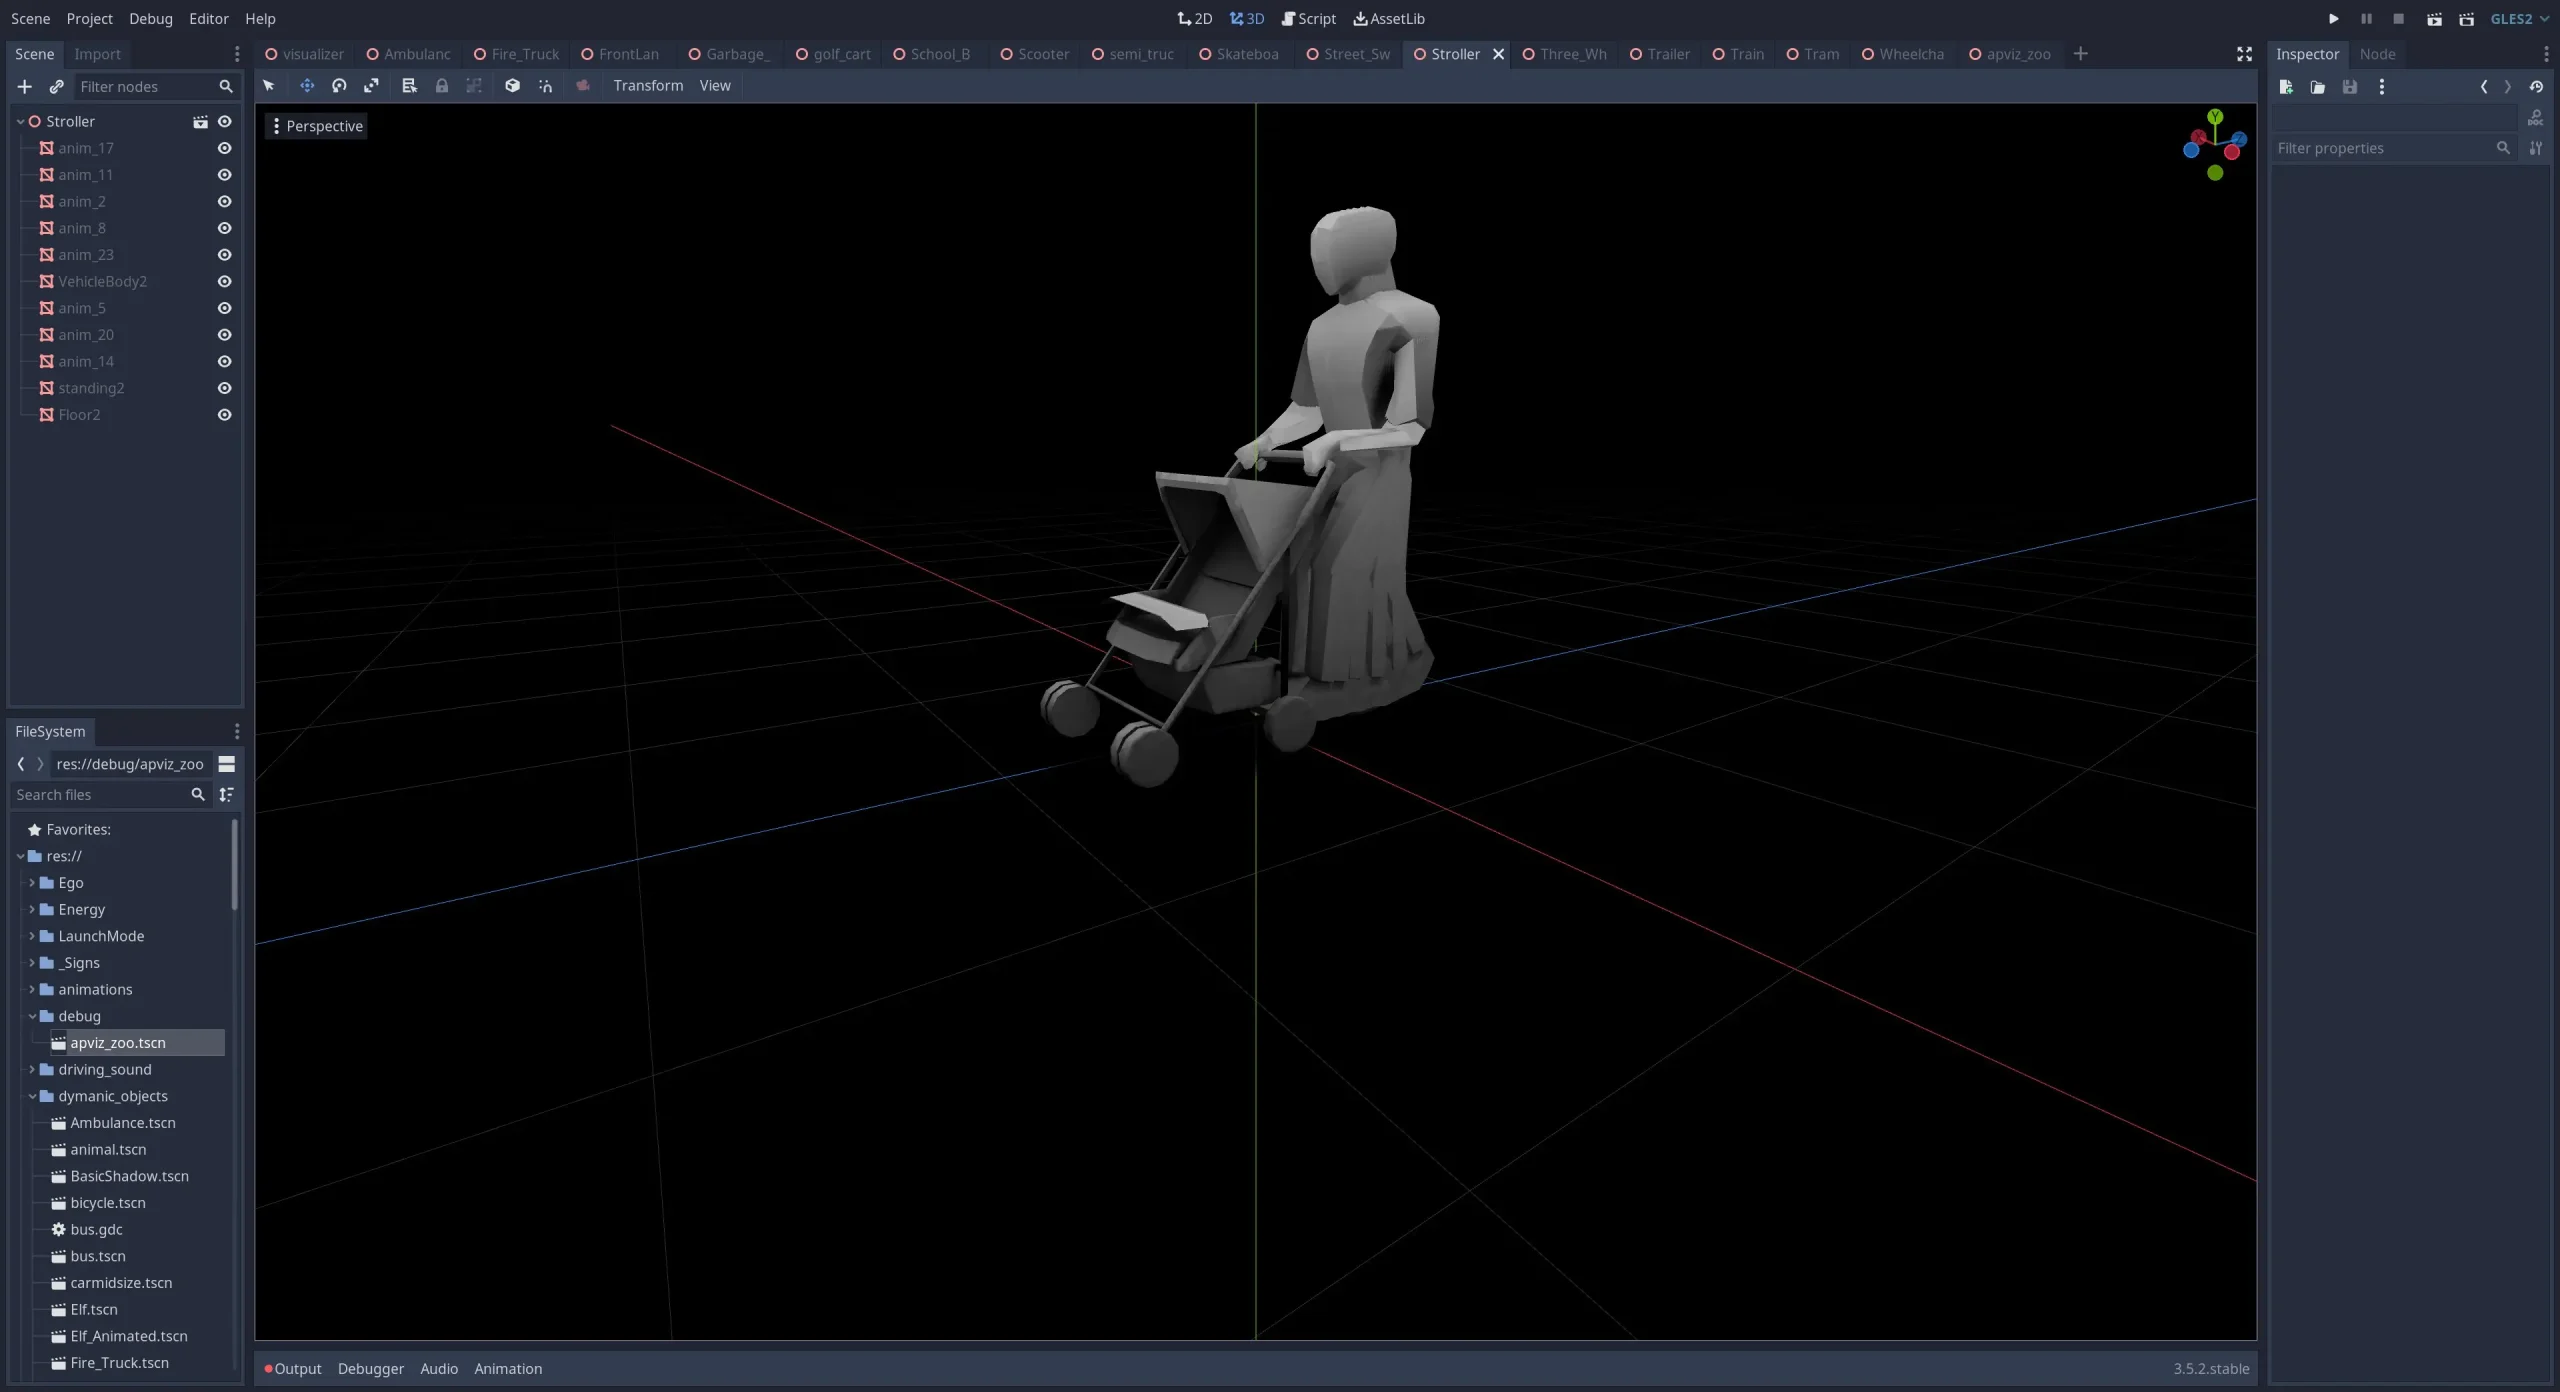Collapse the dymanic_objects folder
The height and width of the screenshot is (1392, 2560).
[x=32, y=1097]
